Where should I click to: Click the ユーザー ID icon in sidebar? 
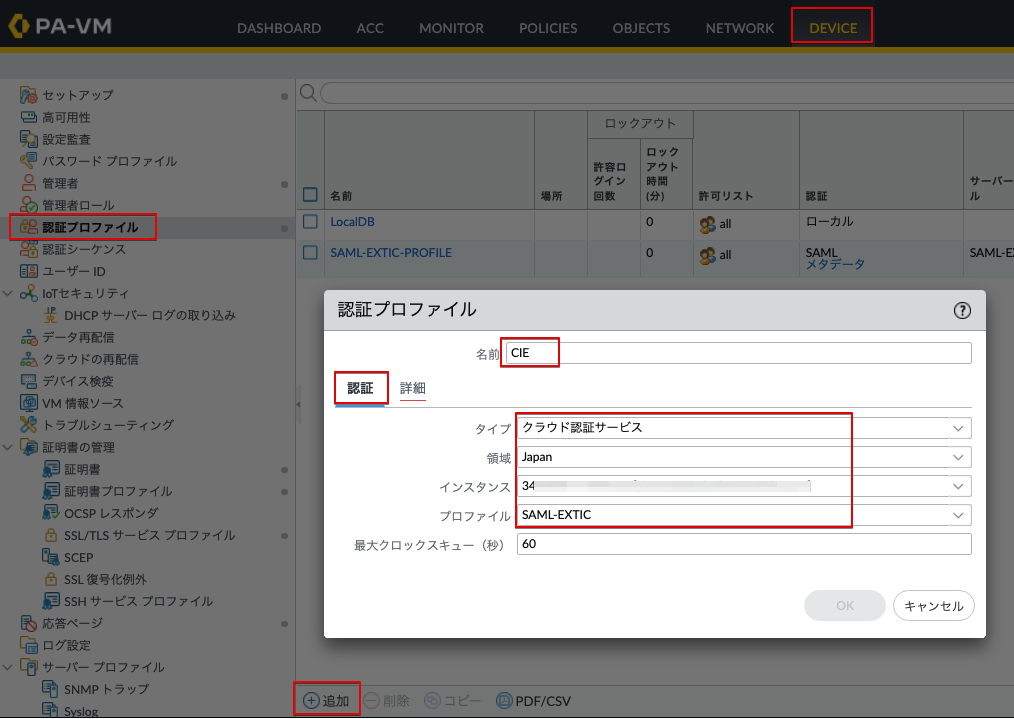click(28, 271)
